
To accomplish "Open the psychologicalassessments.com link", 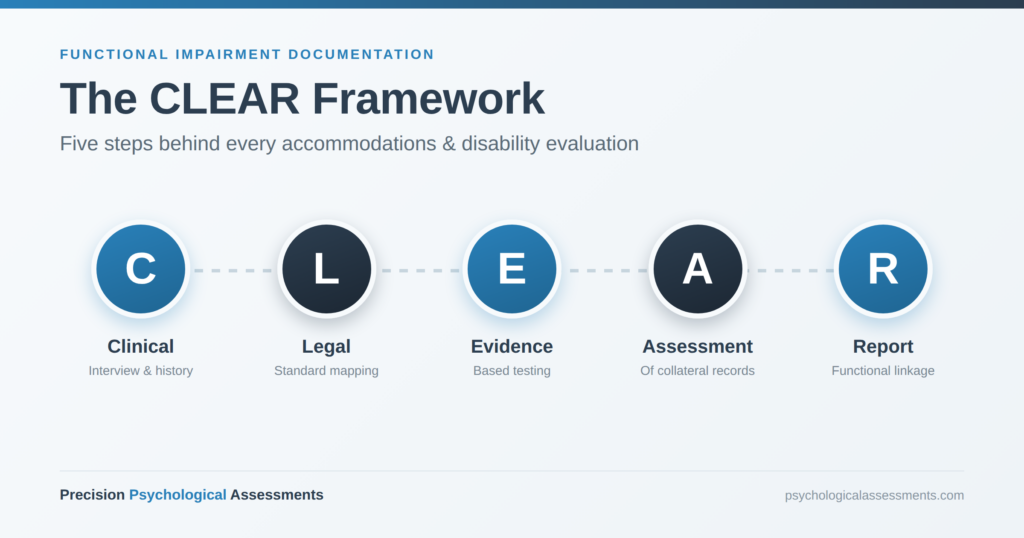I will [874, 496].
